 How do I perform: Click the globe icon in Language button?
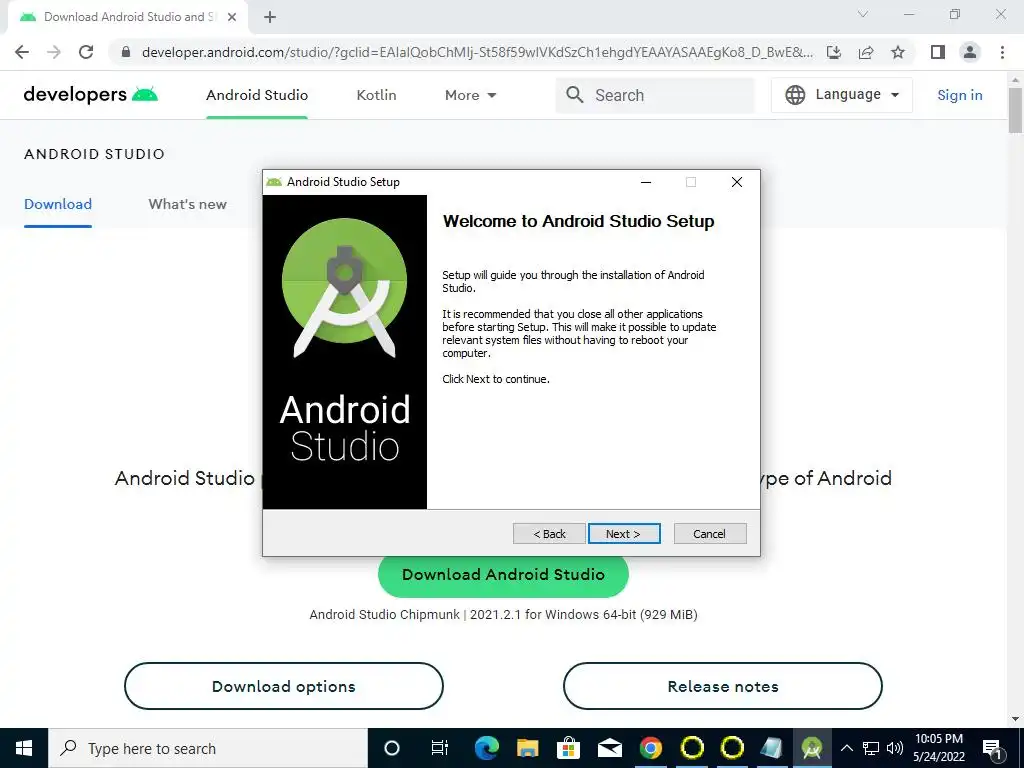(x=795, y=95)
